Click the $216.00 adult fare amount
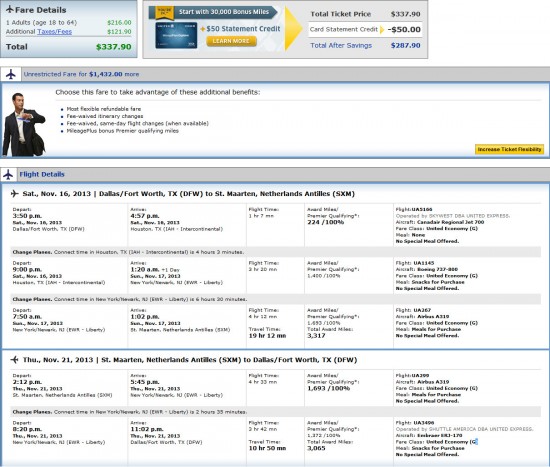This screenshot has width=550, height=467. tap(119, 22)
